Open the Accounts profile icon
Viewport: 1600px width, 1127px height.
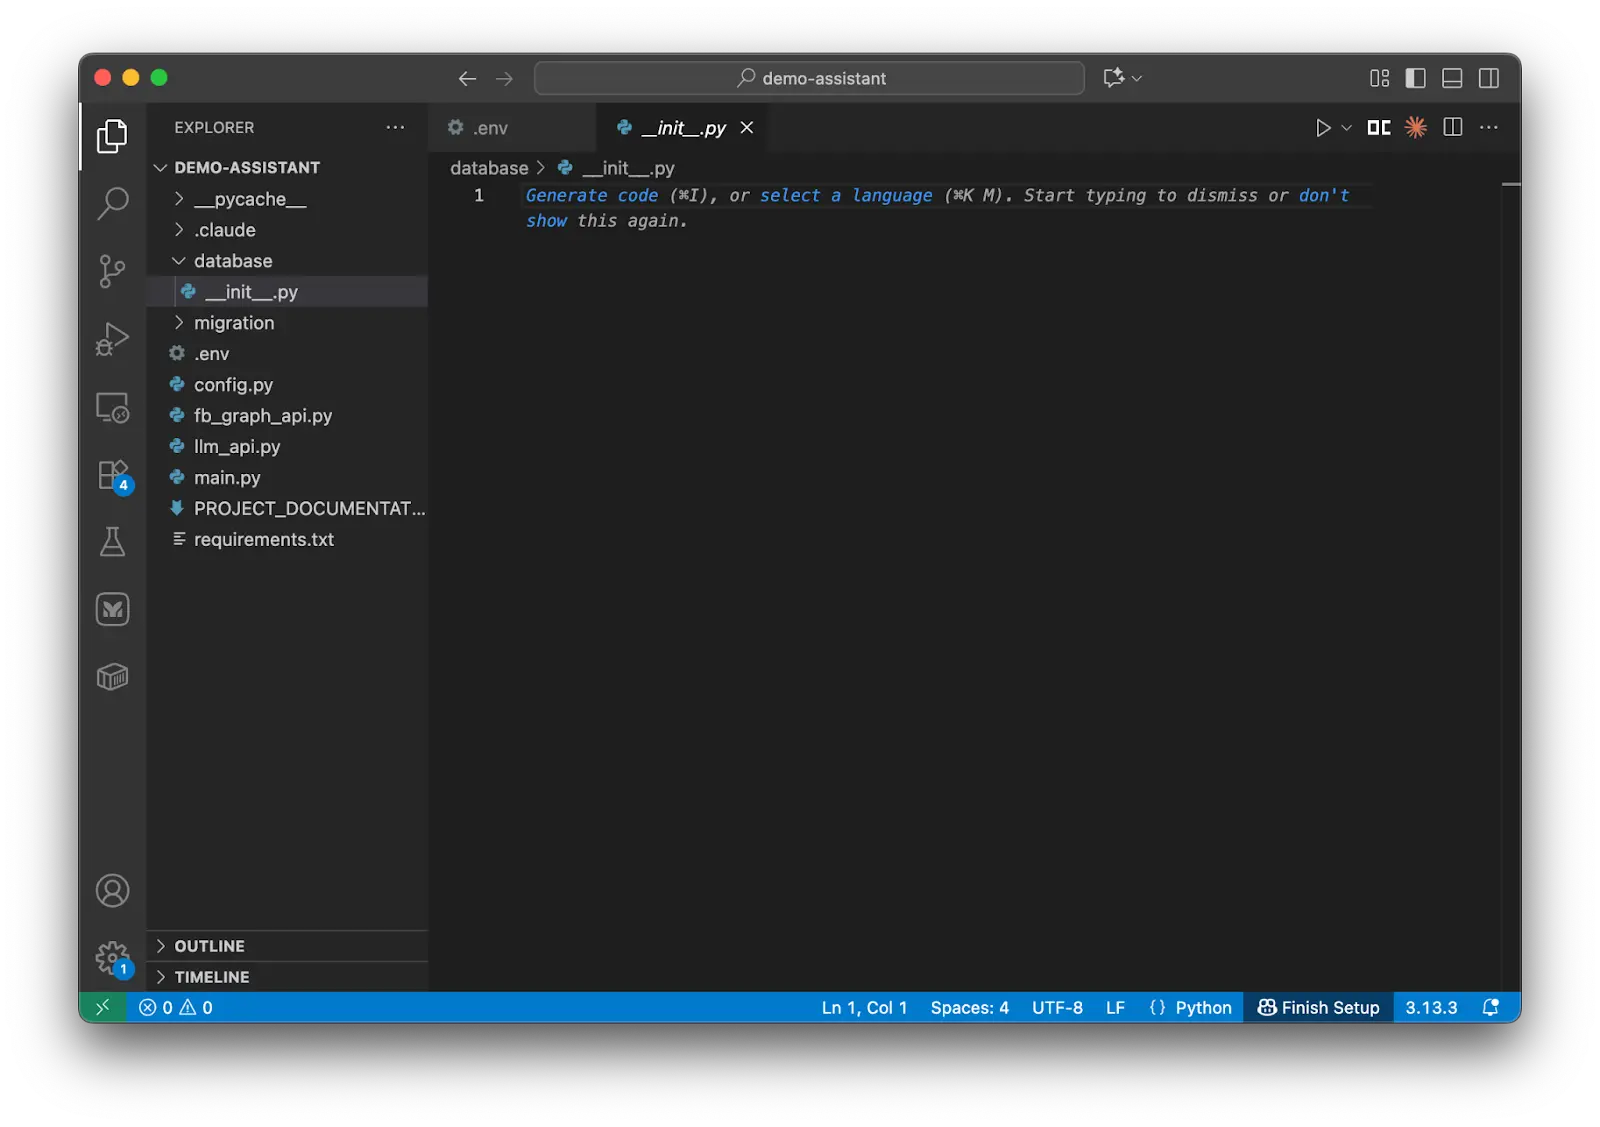click(112, 890)
